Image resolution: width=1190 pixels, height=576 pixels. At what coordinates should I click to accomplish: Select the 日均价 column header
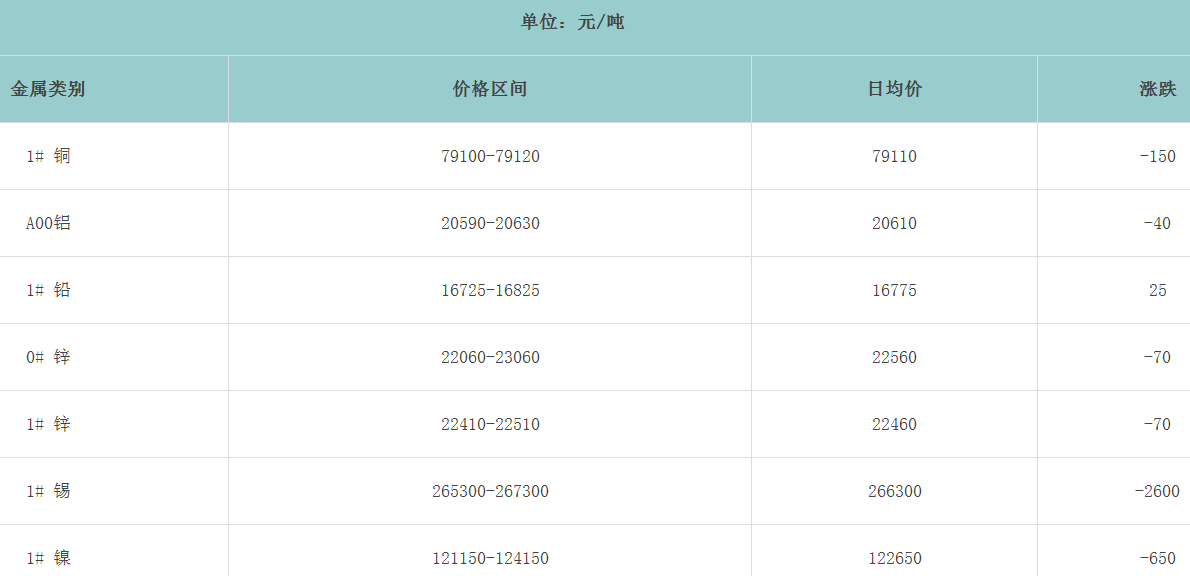tap(894, 89)
